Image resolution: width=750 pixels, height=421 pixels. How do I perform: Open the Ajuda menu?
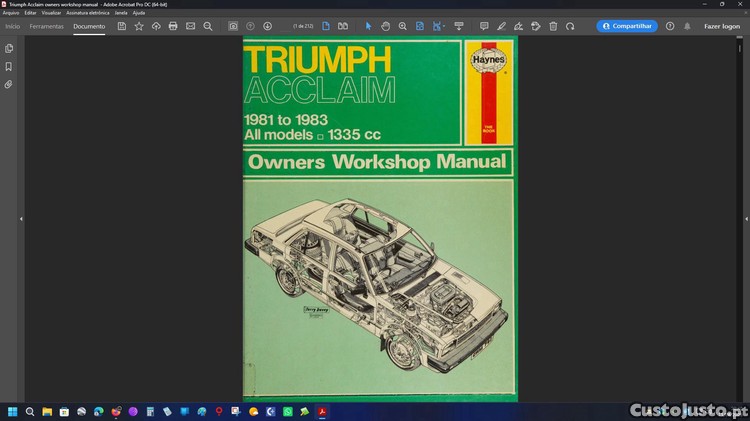tap(139, 13)
